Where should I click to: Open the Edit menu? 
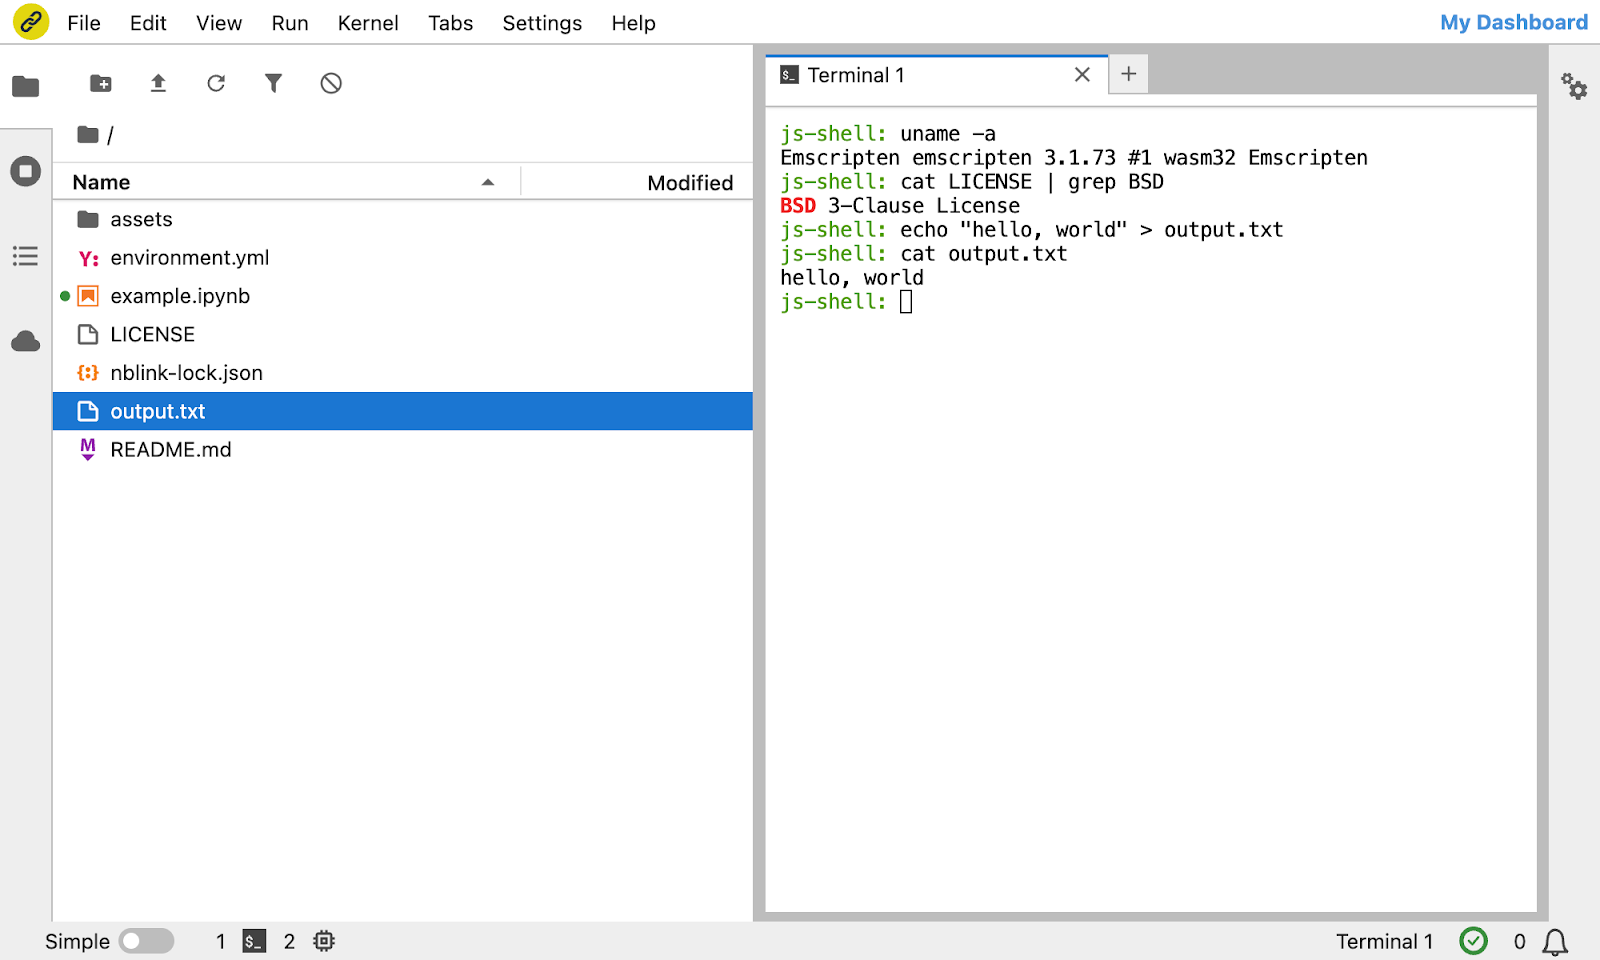pyautogui.click(x=148, y=22)
